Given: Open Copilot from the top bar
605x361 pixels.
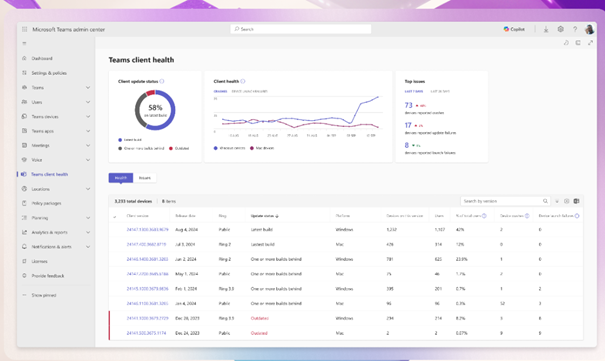Looking at the screenshot, I should [x=514, y=29].
